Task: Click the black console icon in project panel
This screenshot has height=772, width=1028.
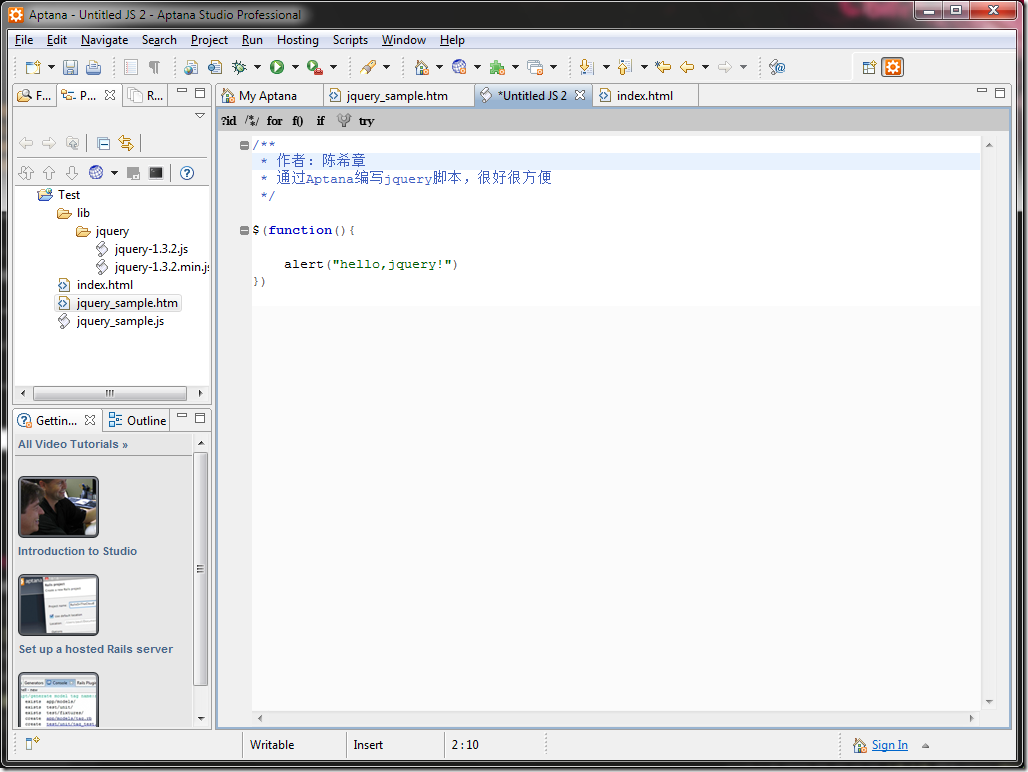Action: coord(156,173)
